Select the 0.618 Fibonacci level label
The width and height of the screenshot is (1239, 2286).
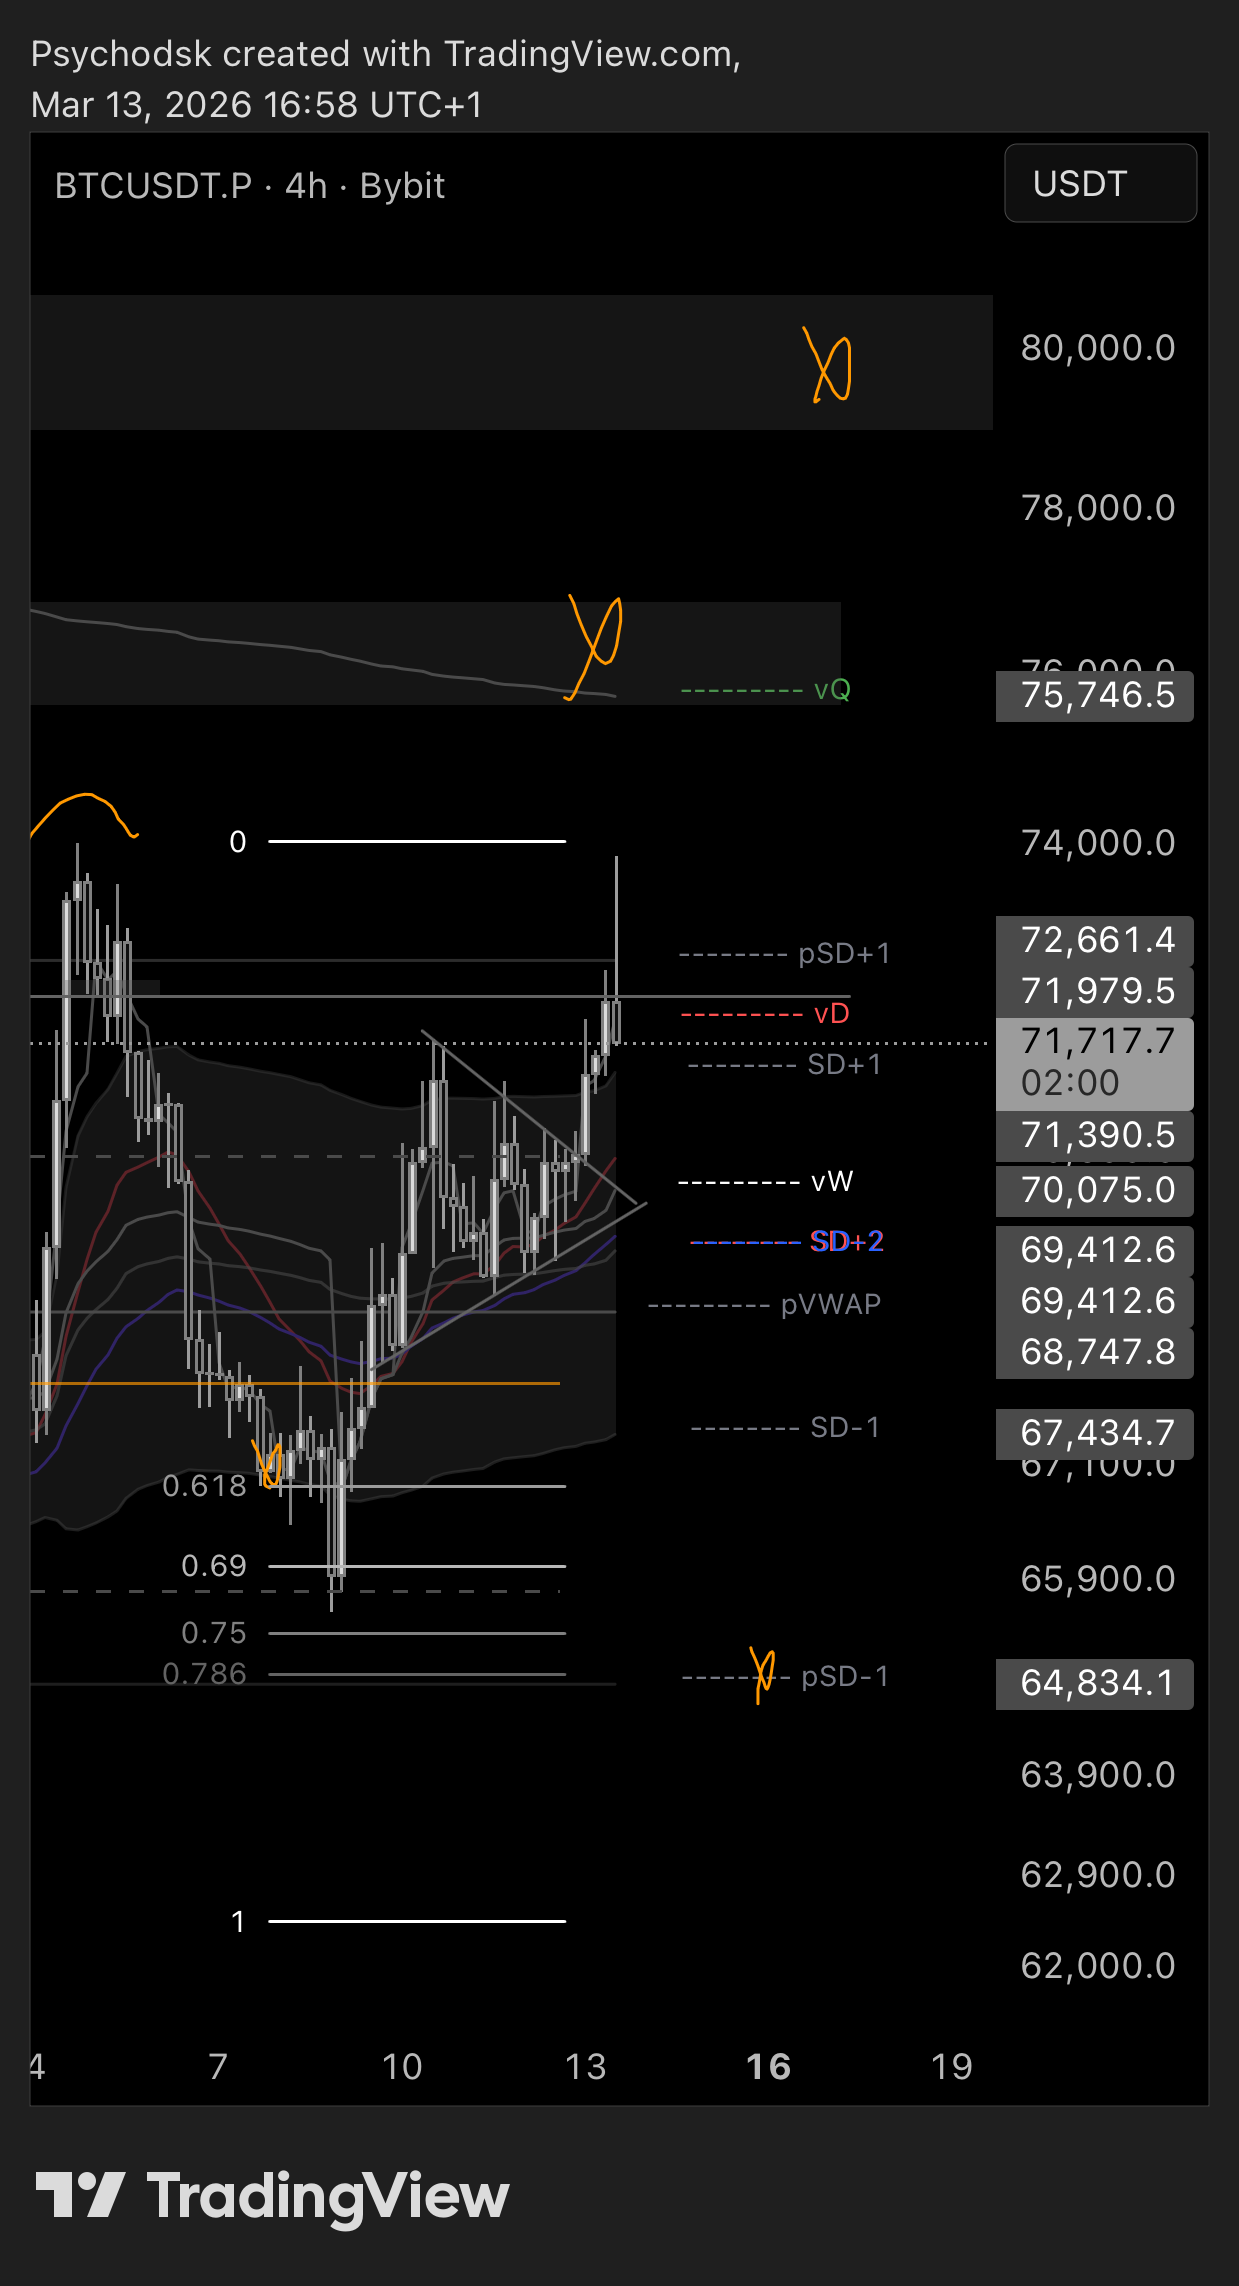tap(204, 1486)
